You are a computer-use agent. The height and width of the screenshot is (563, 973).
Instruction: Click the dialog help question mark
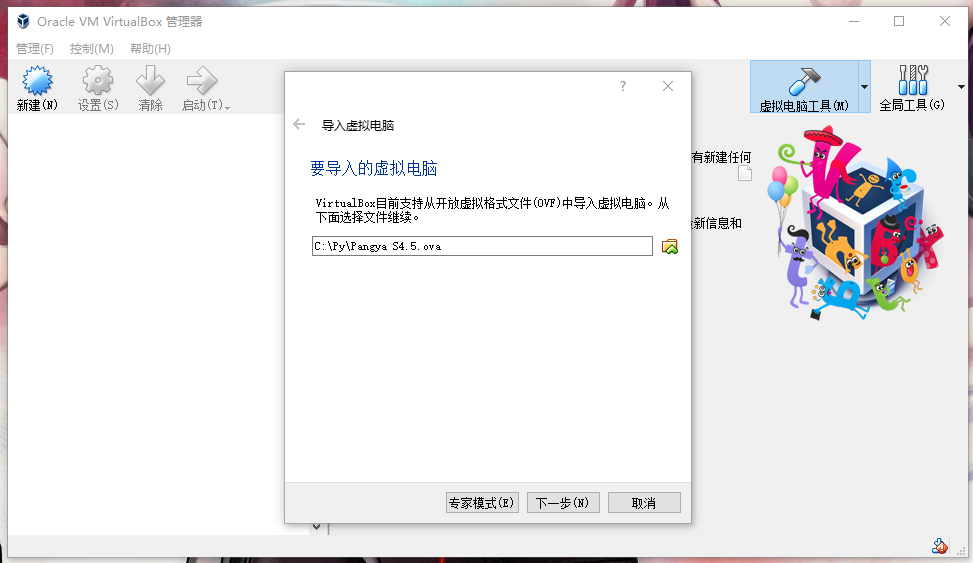(622, 86)
